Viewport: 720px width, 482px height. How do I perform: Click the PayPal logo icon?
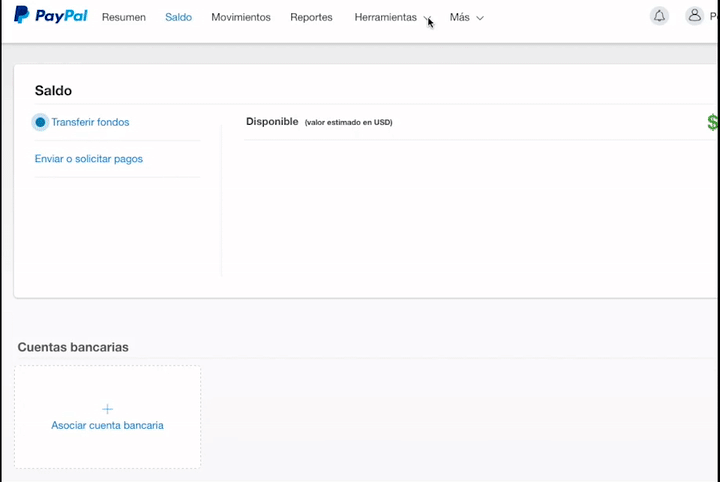click(21, 15)
